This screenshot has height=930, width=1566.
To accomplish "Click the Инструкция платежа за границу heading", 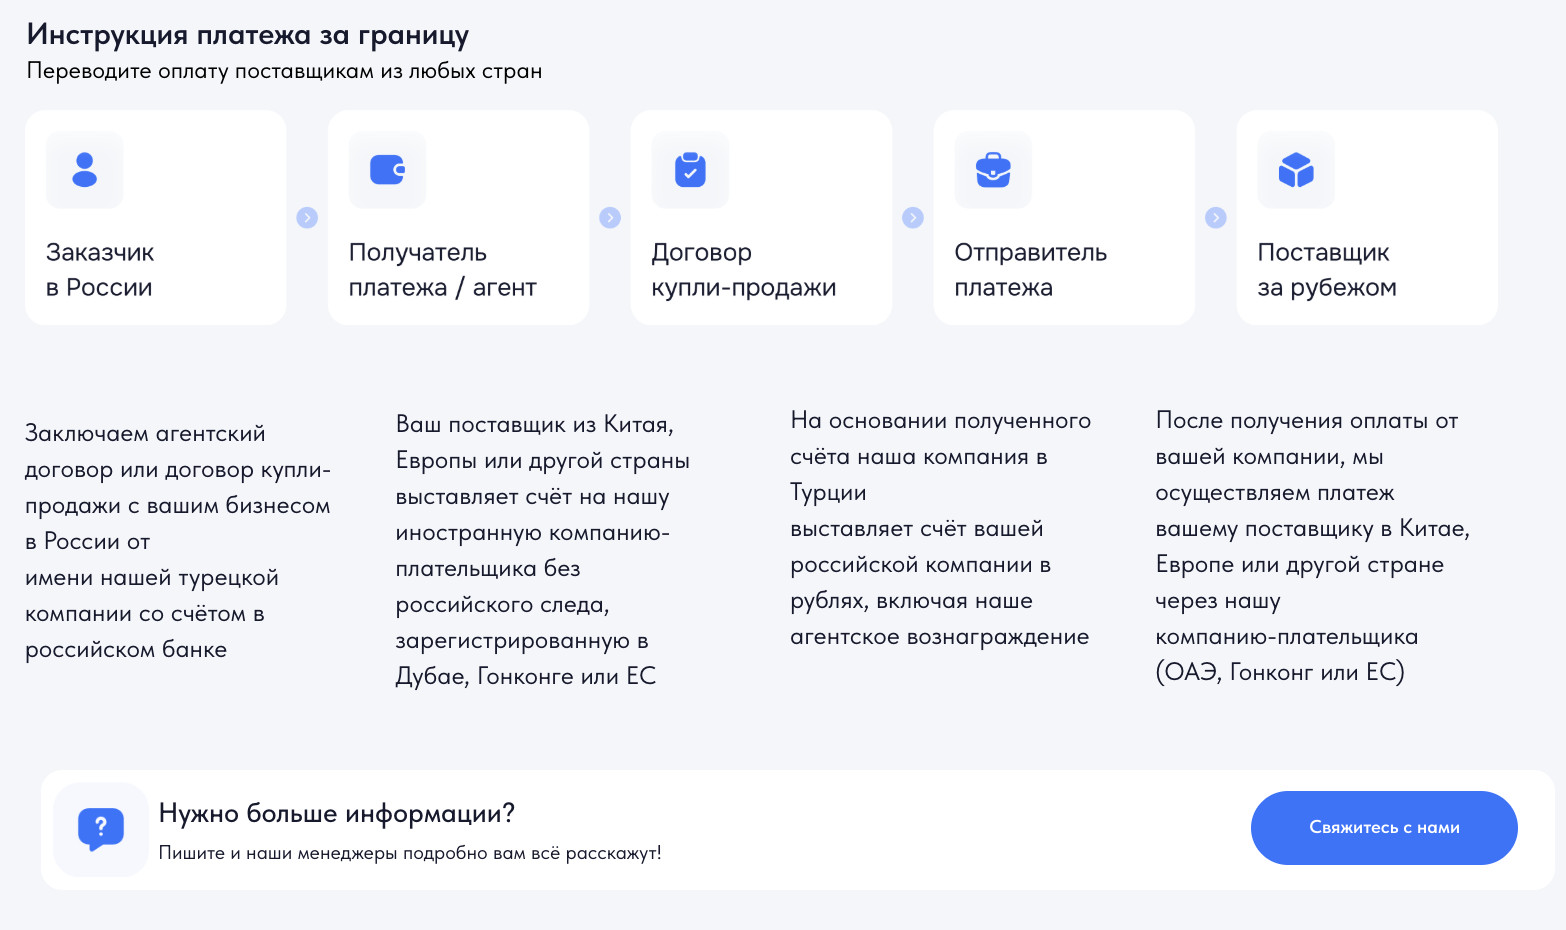I will [x=248, y=35].
